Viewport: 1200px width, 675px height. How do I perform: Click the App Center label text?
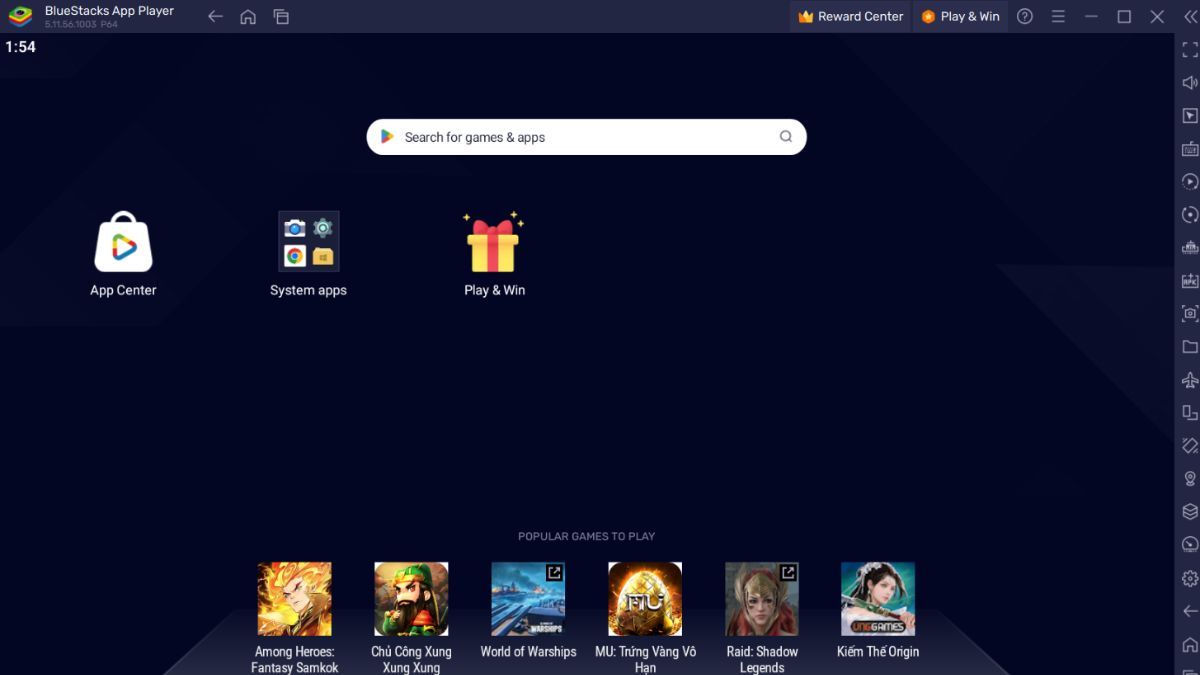123,290
